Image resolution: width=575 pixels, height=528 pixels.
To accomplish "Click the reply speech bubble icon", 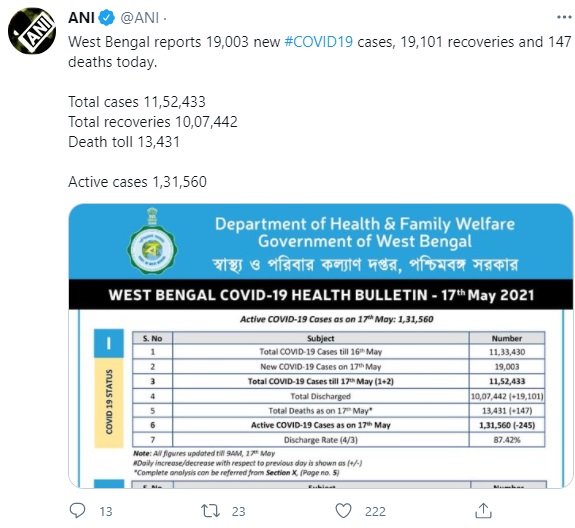I will 77,511.
